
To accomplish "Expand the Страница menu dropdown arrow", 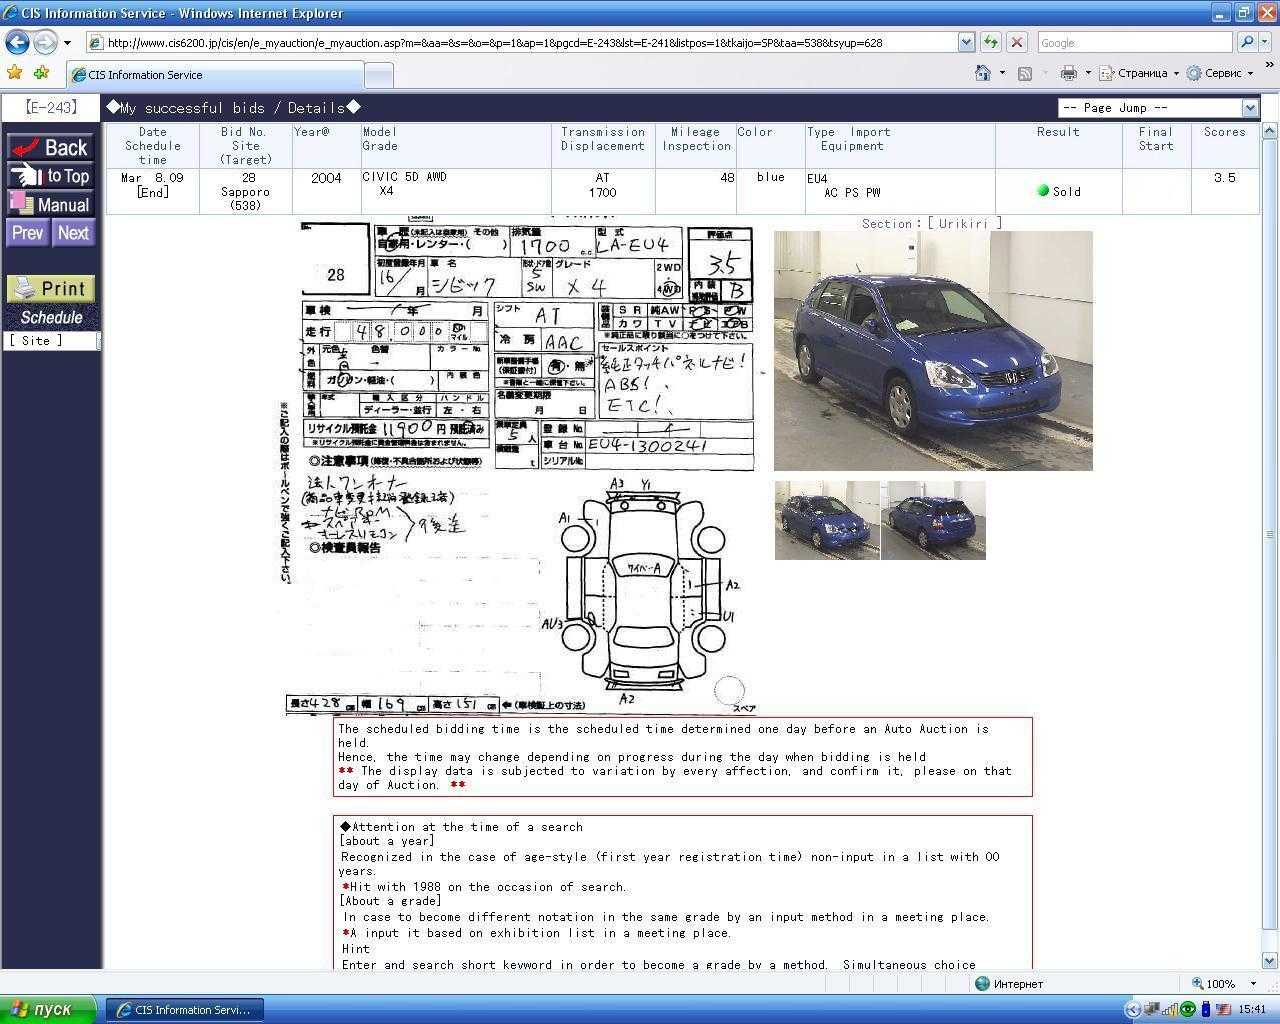I will coord(1176,73).
